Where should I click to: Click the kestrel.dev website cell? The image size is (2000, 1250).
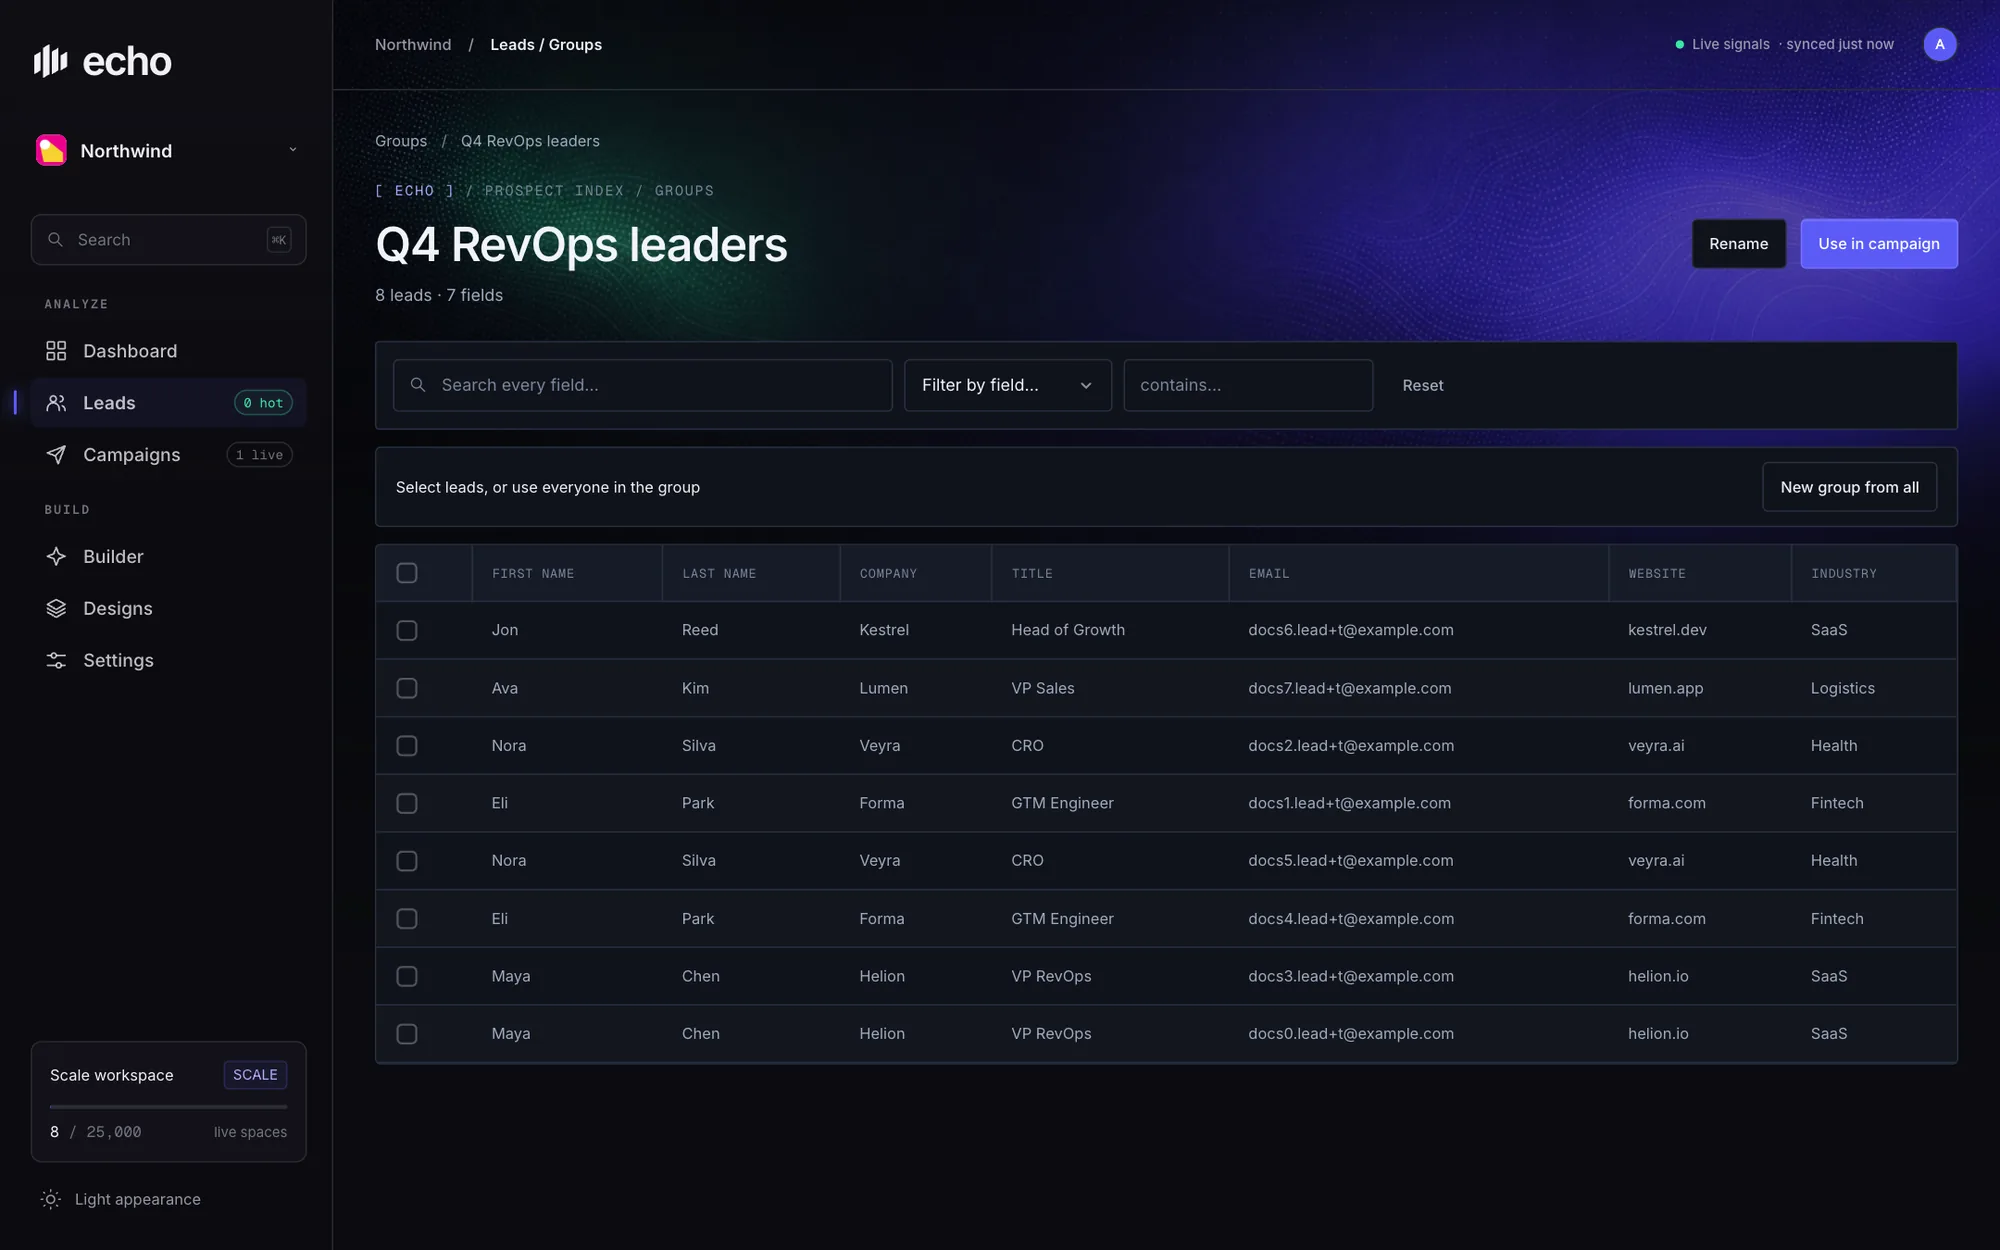coord(1667,630)
